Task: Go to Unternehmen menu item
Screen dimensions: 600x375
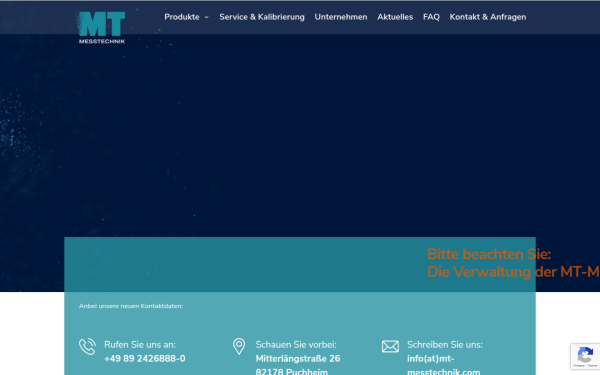Action: [341, 17]
